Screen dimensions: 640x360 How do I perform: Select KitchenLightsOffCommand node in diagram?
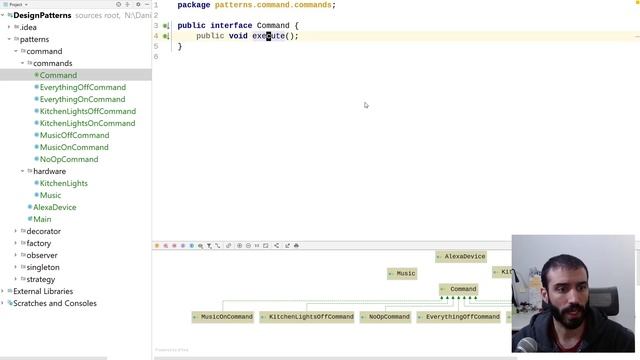[x=307, y=317]
